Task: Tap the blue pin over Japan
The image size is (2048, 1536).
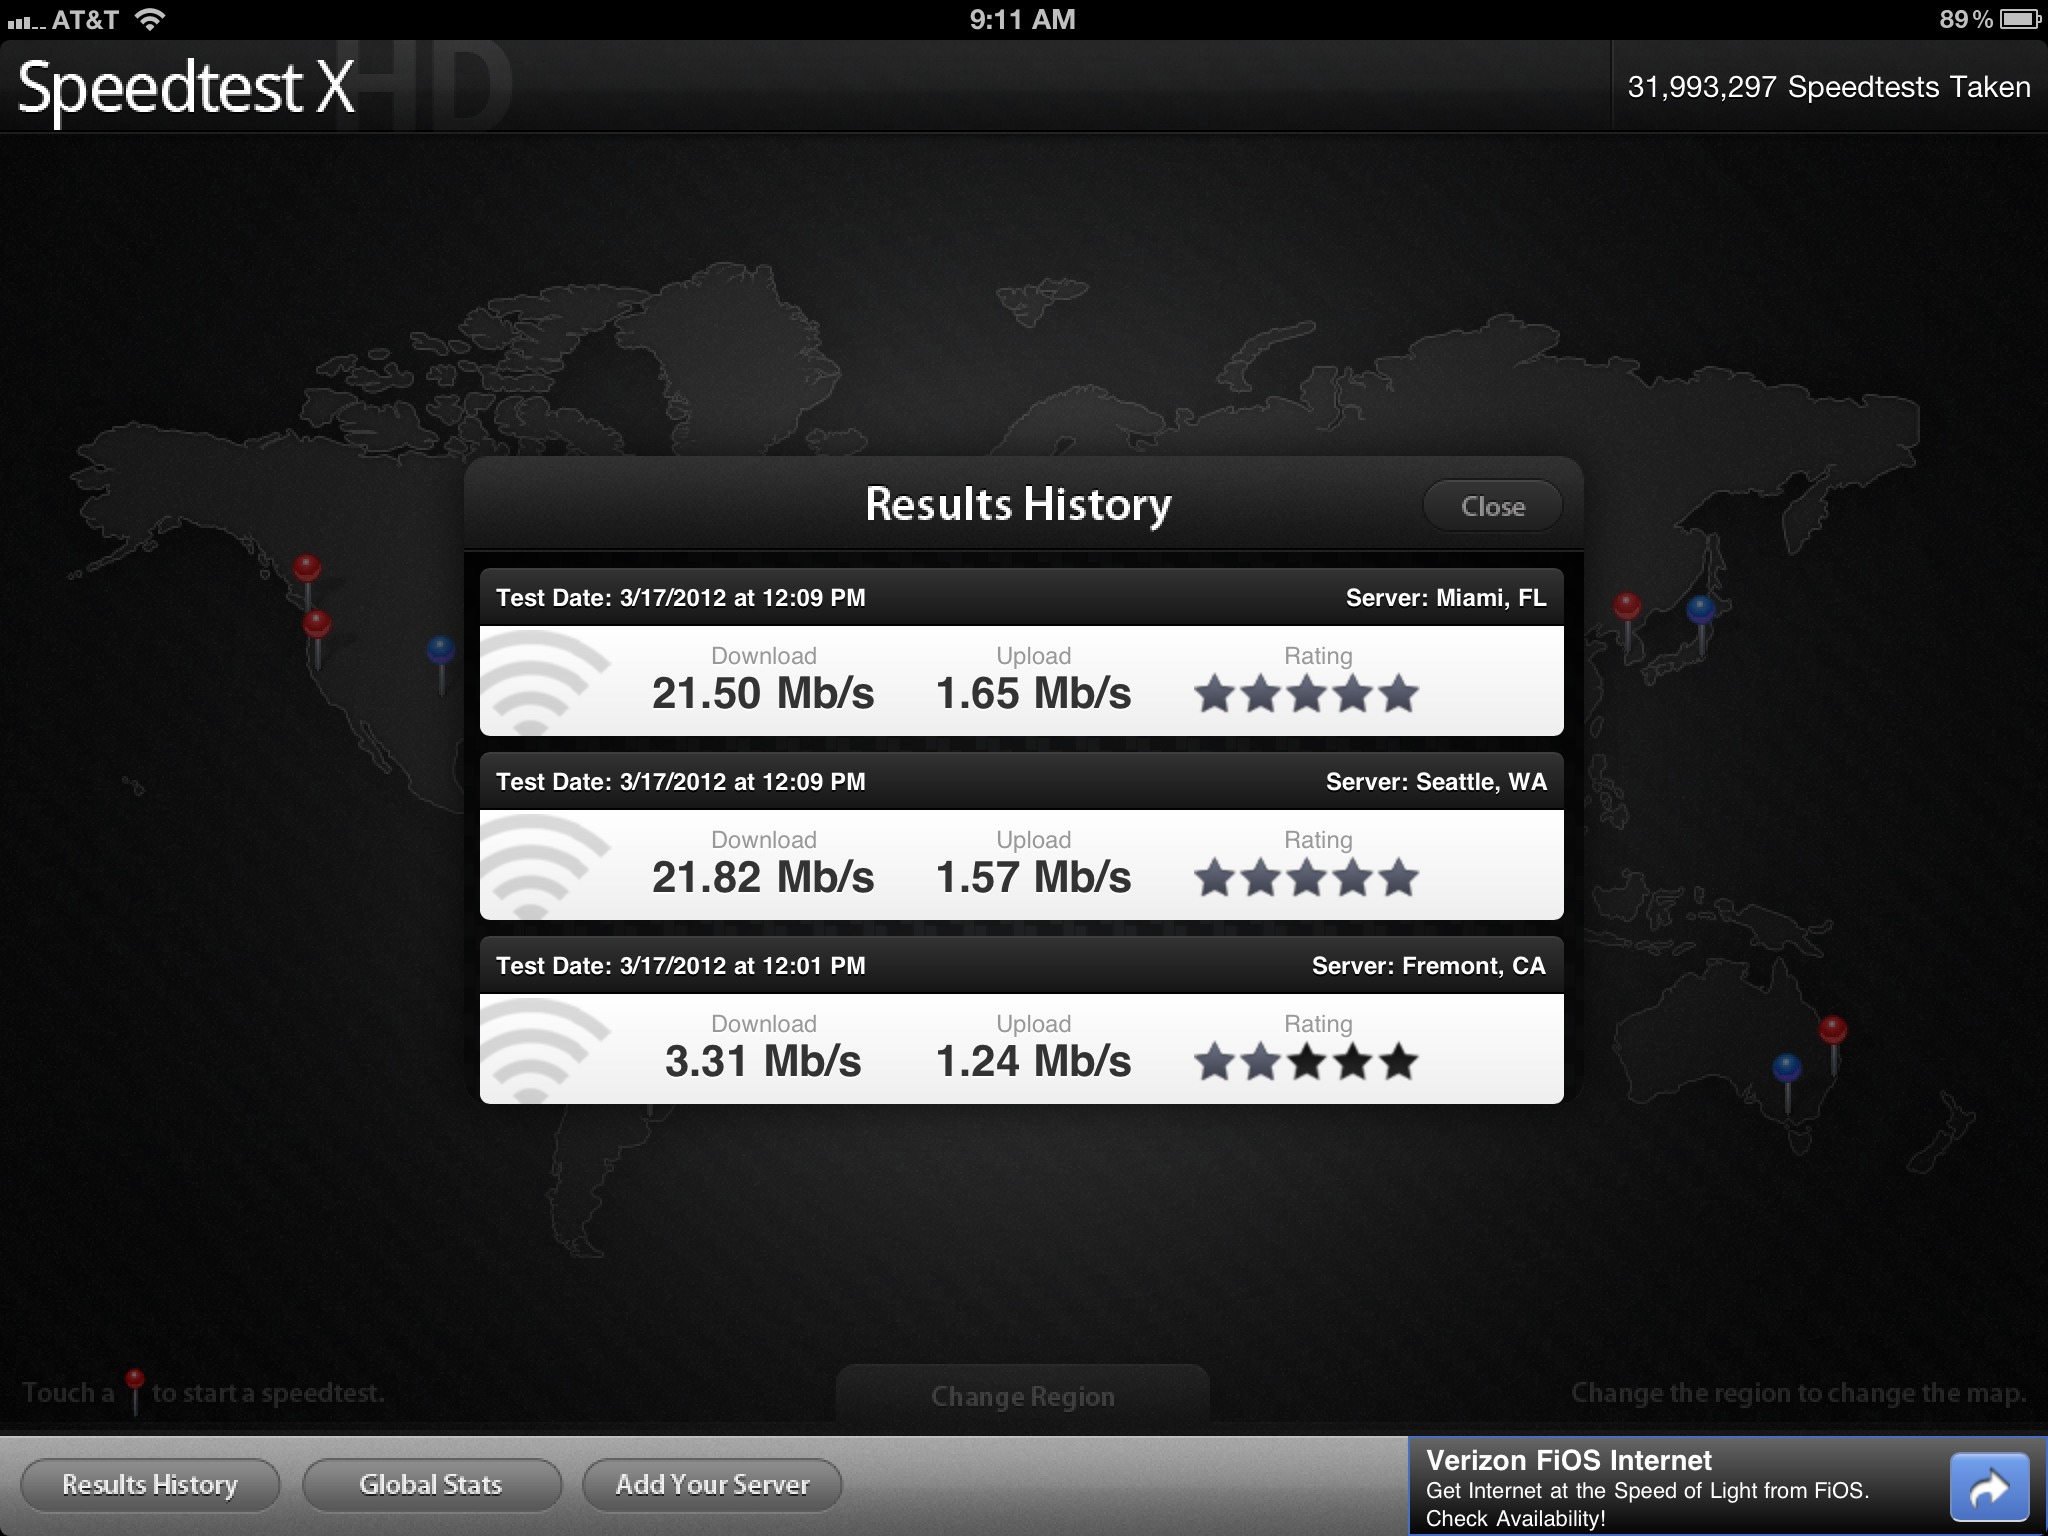Action: (x=1700, y=609)
